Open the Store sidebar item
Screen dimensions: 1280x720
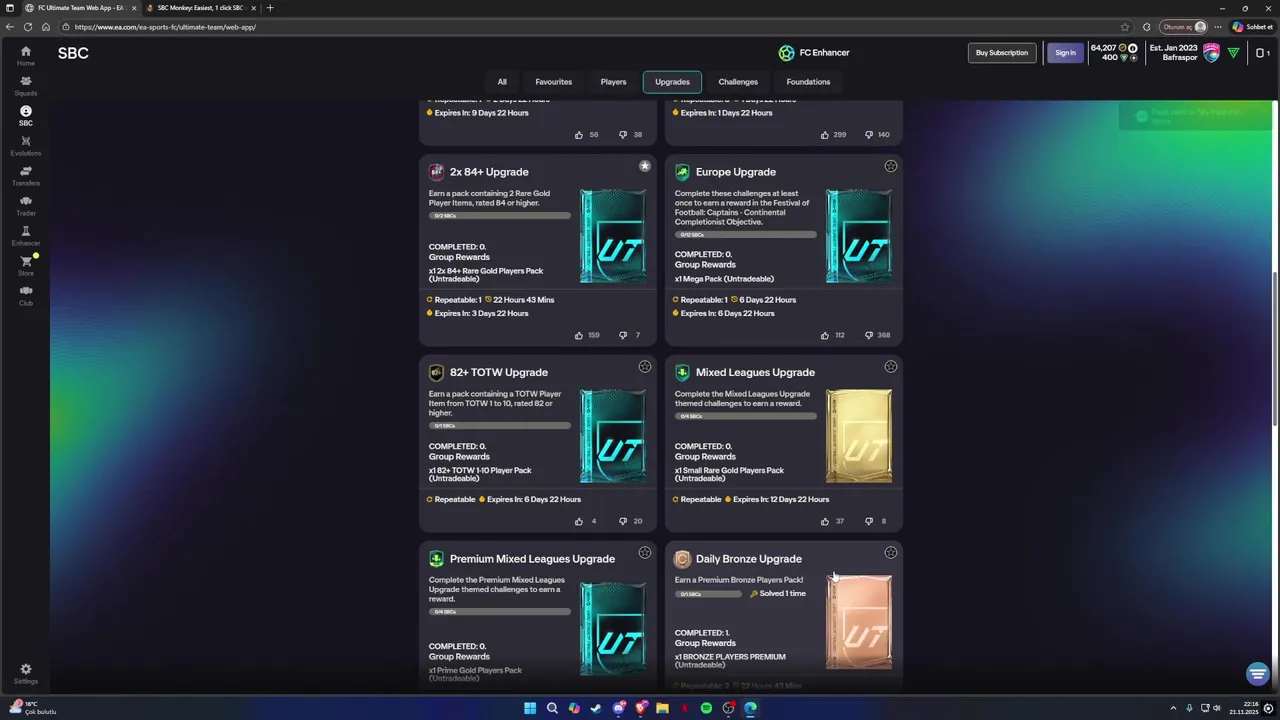coord(25,266)
